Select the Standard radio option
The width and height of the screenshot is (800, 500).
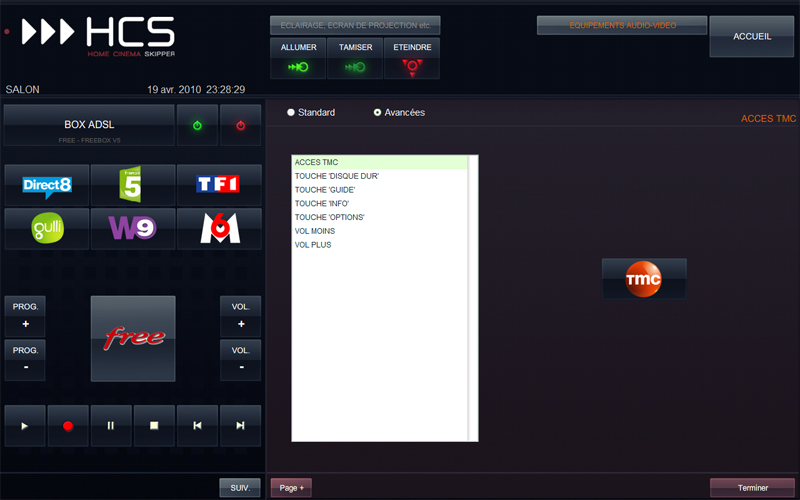tap(311, 112)
